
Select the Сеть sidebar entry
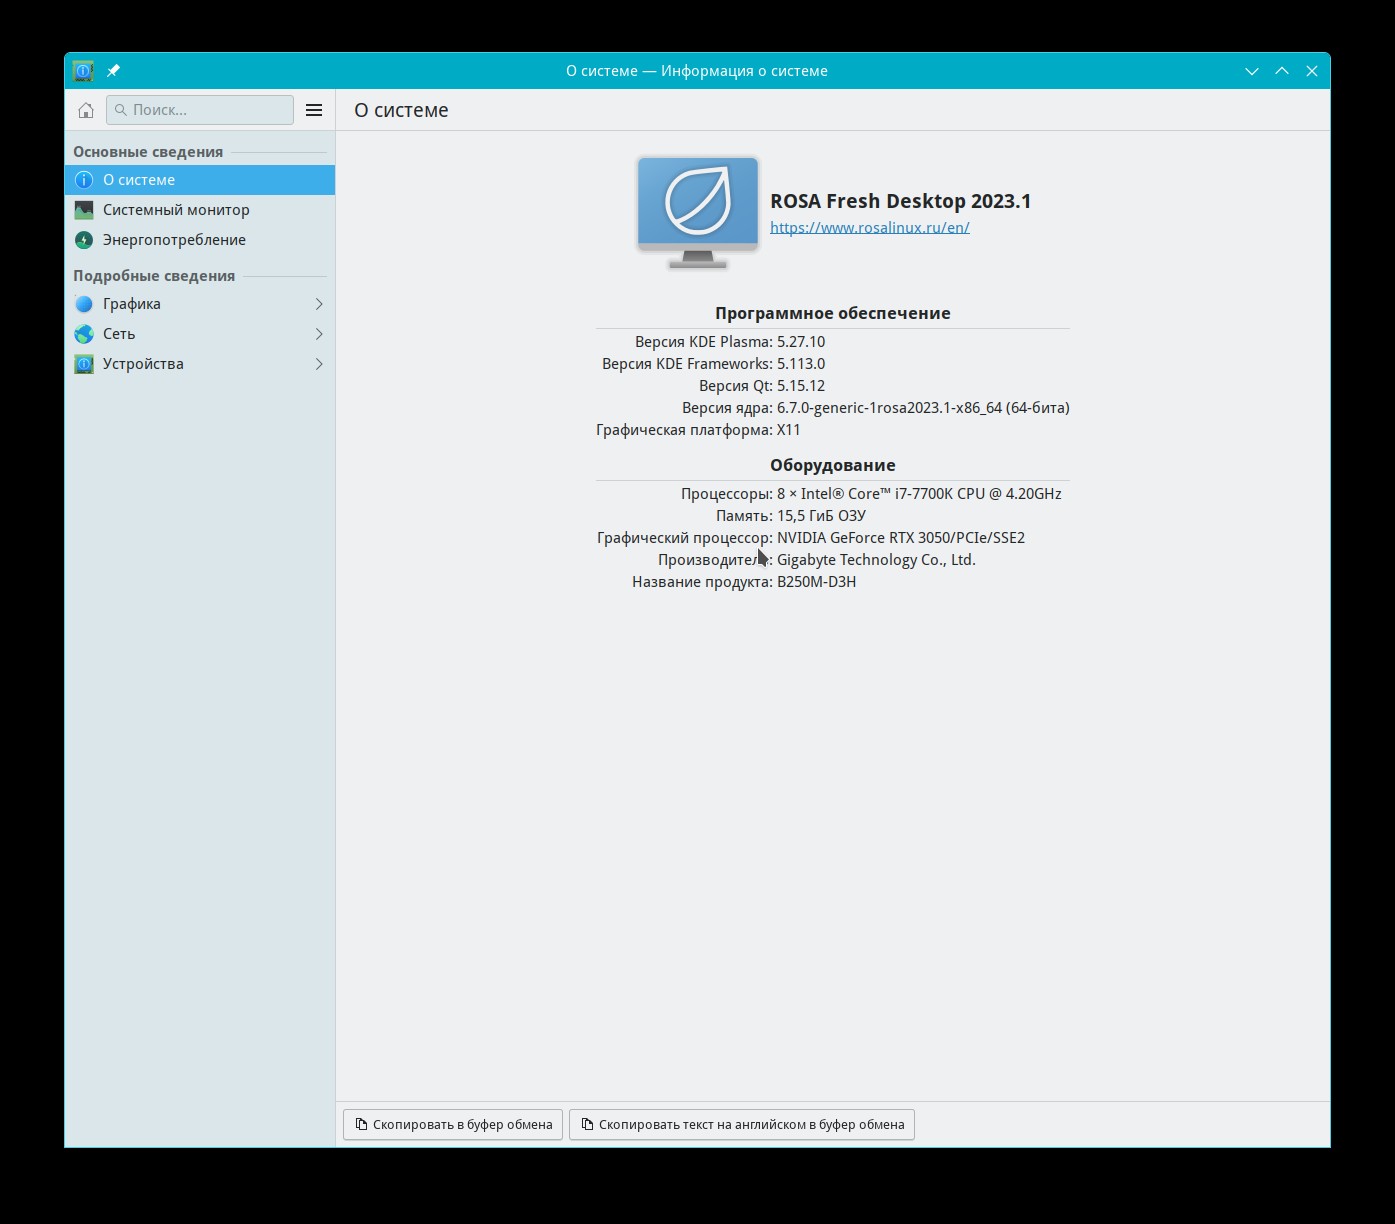click(x=200, y=334)
